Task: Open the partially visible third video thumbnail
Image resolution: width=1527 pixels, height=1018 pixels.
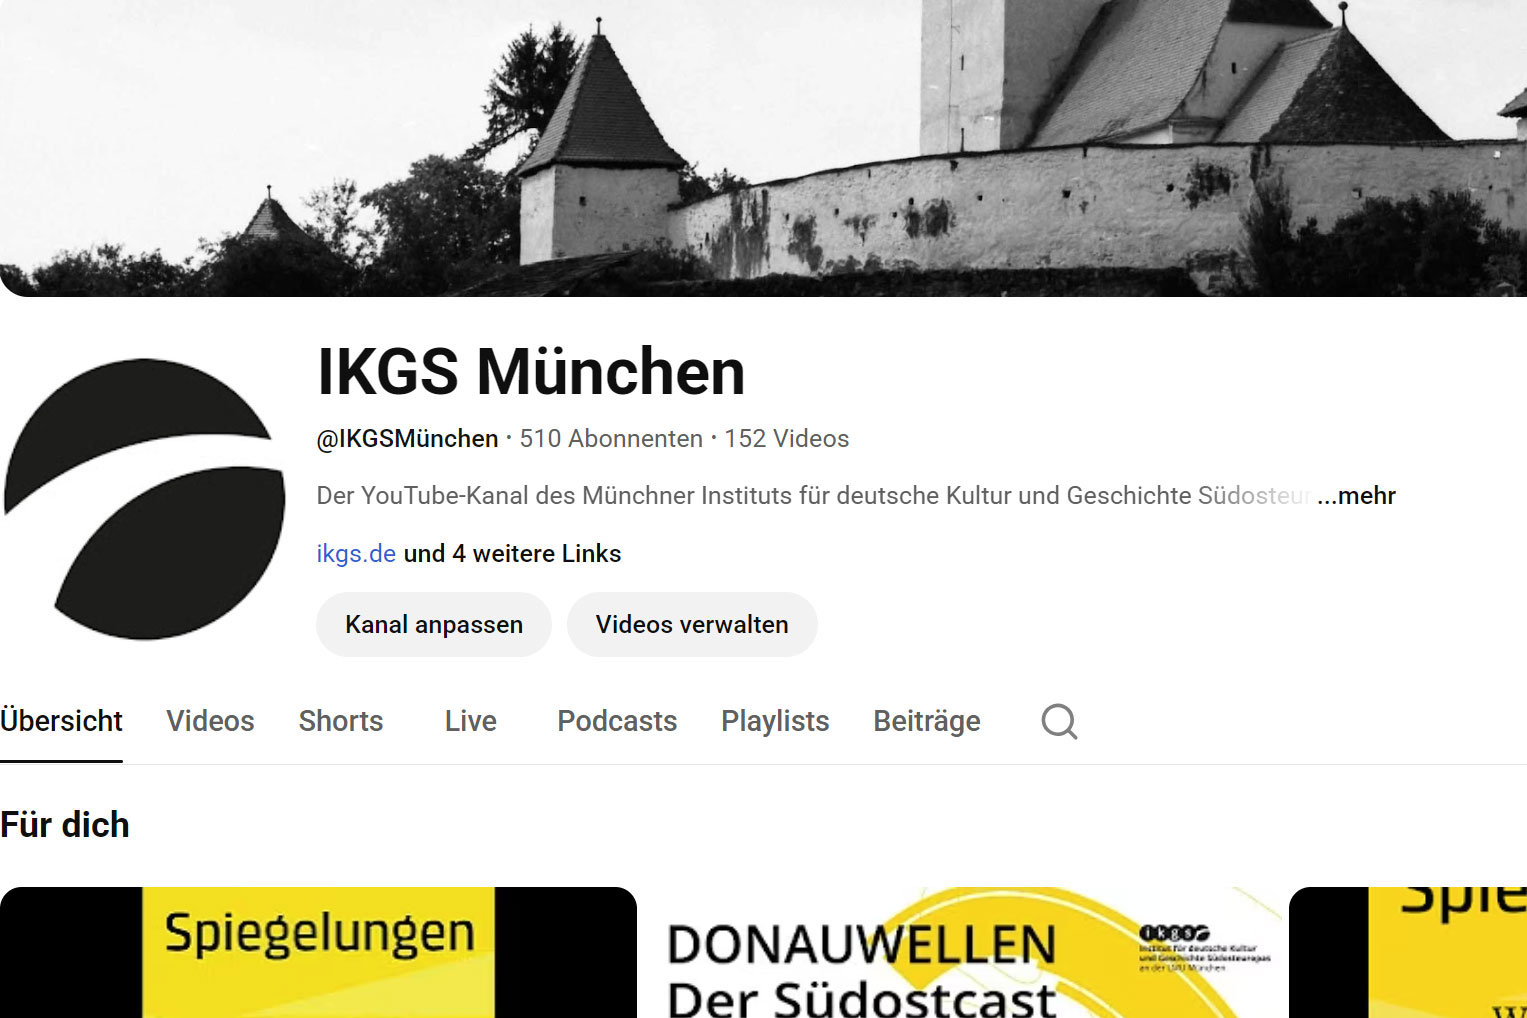Action: point(1408,952)
